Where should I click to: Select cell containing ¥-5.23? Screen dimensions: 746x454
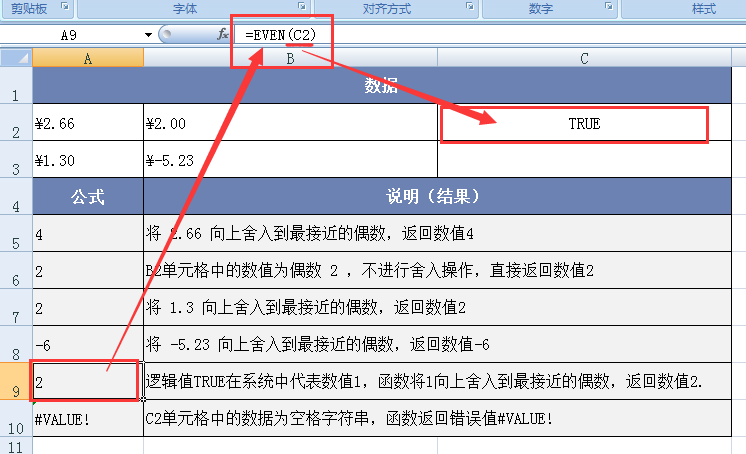290,160
